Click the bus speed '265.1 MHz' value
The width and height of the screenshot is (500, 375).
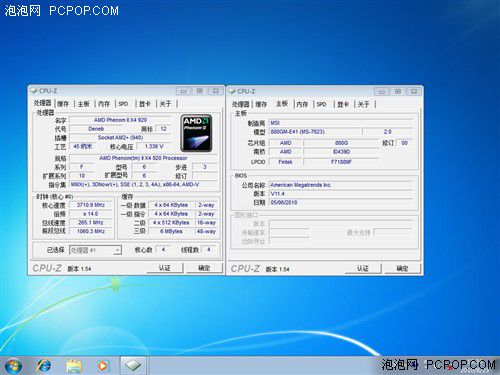(x=91, y=222)
